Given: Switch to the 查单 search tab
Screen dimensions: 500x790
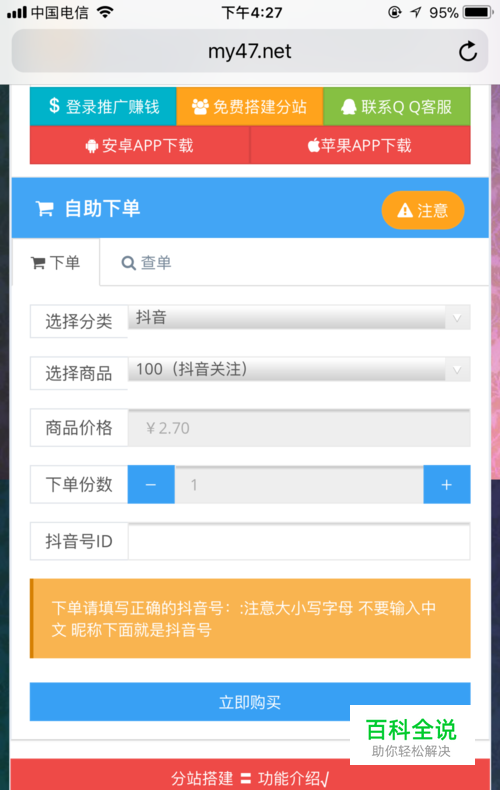Looking at the screenshot, I should click(146, 262).
